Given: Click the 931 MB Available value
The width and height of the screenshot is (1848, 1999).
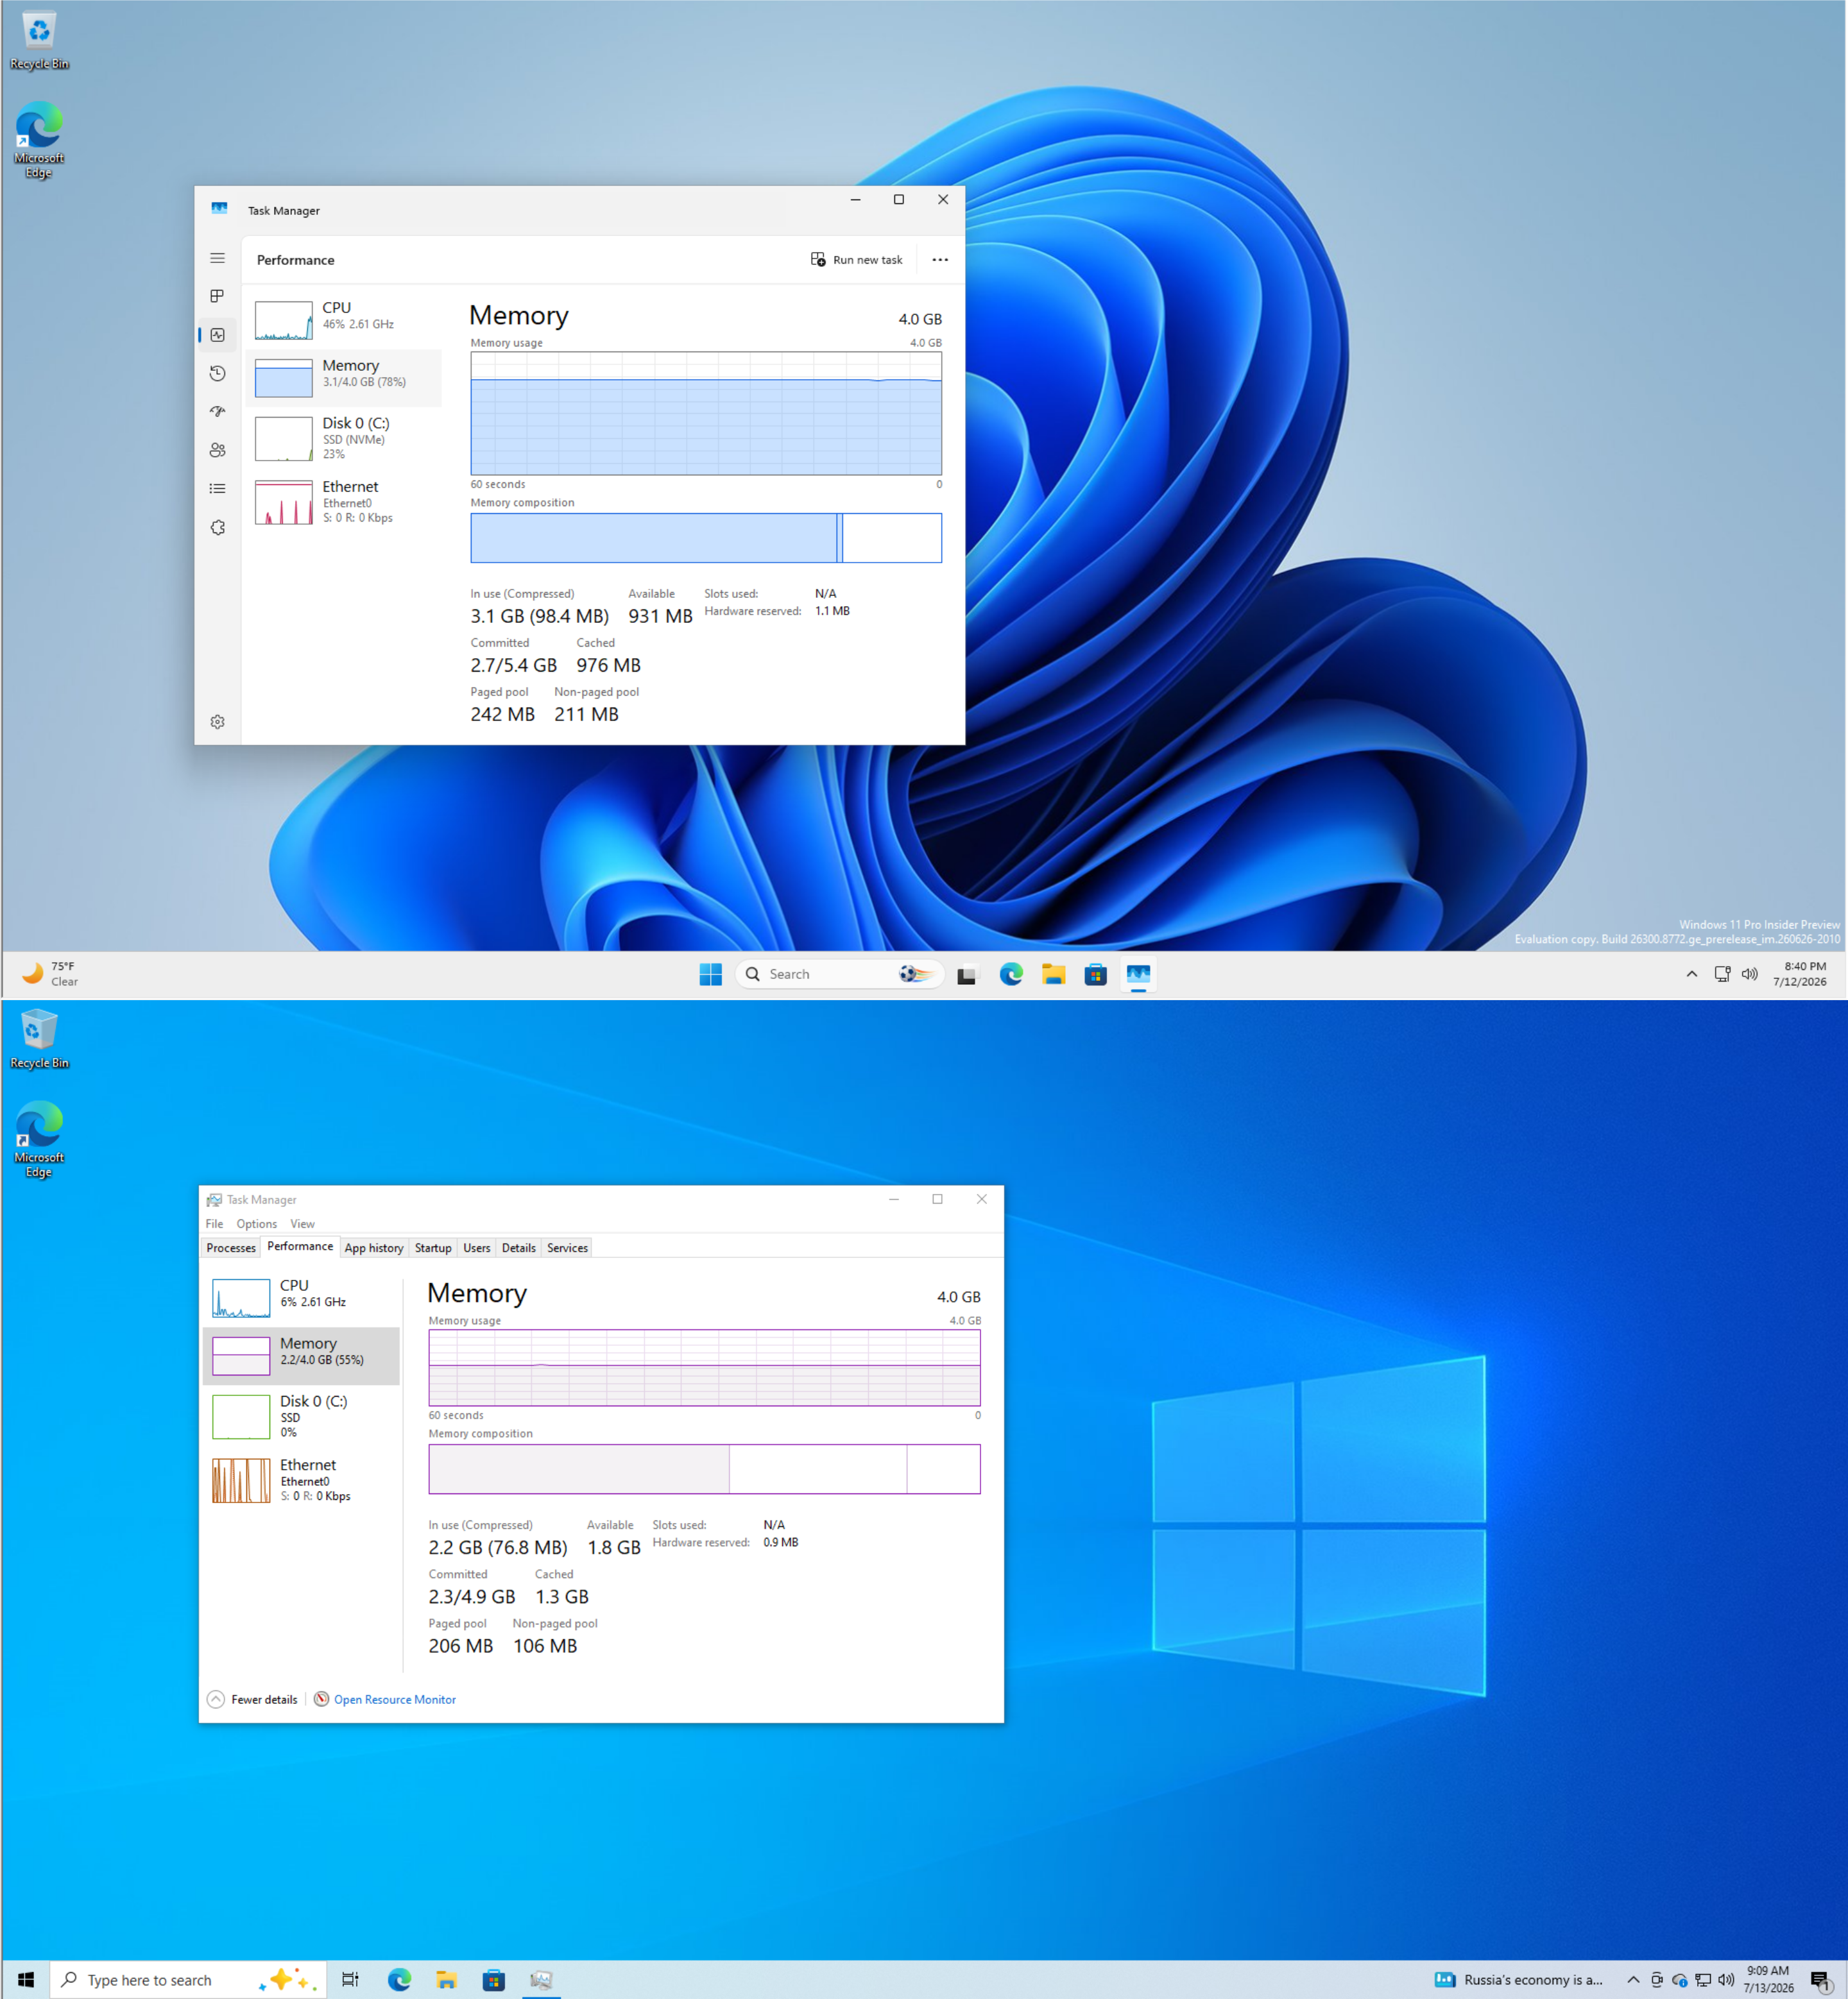Looking at the screenshot, I should [x=660, y=616].
